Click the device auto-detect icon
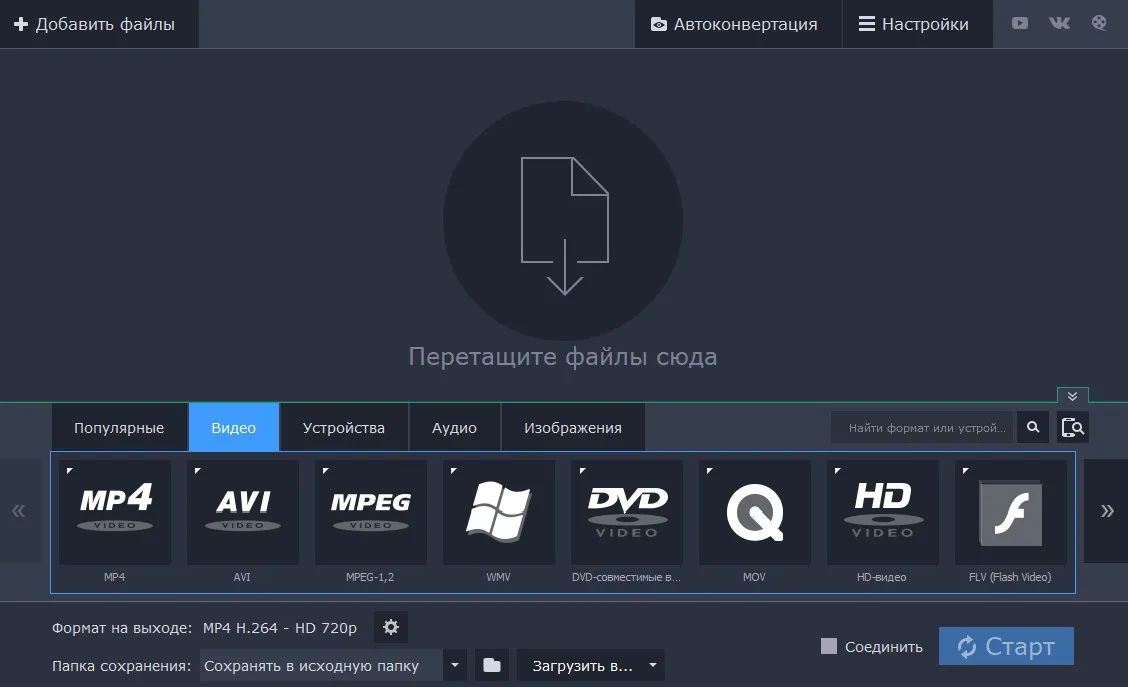This screenshot has height=687, width=1128. pos(1073,427)
